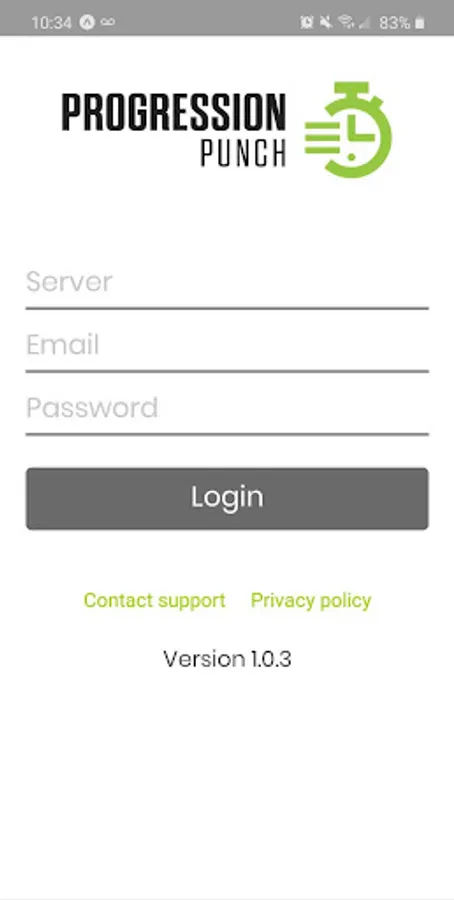Image resolution: width=454 pixels, height=900 pixels.
Task: Focus the Server input field
Action: [227, 283]
